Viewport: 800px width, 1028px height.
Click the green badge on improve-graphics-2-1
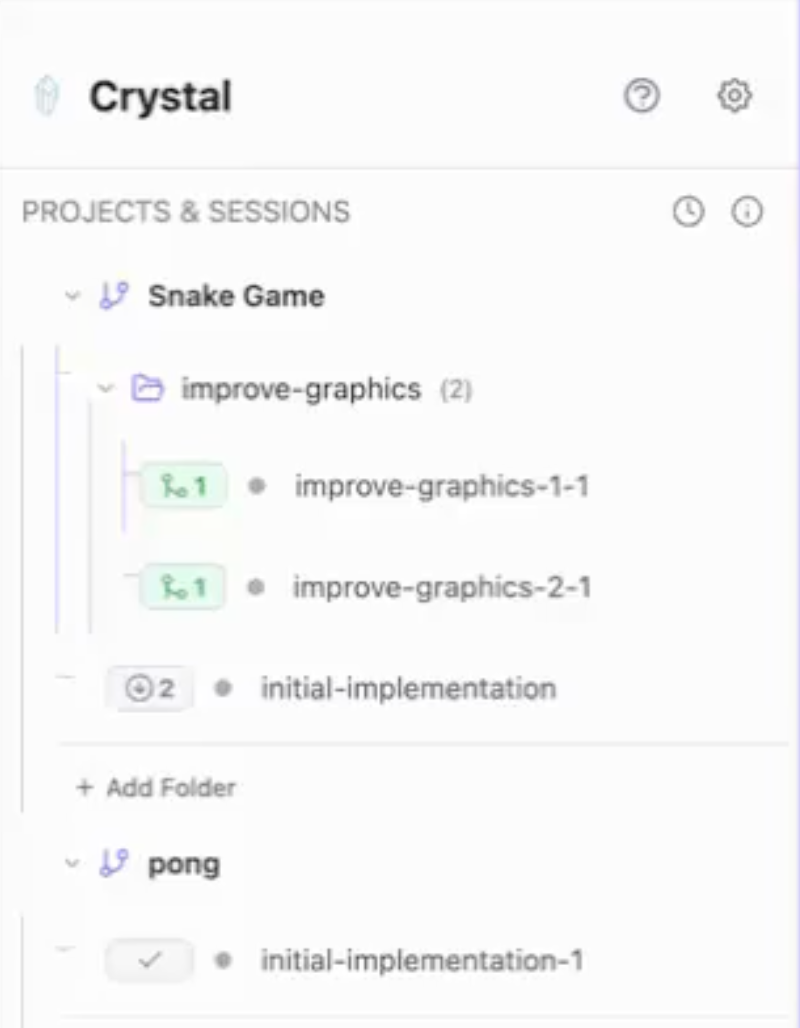(183, 587)
